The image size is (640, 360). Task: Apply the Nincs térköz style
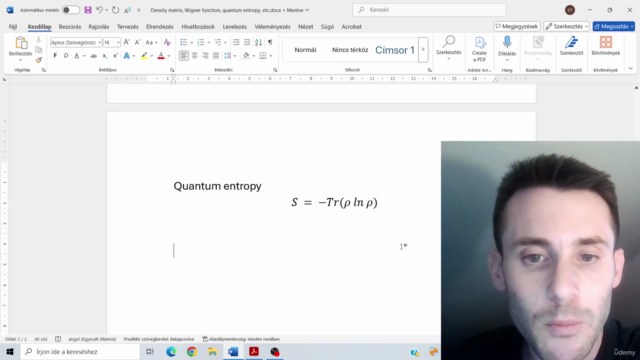[350, 50]
